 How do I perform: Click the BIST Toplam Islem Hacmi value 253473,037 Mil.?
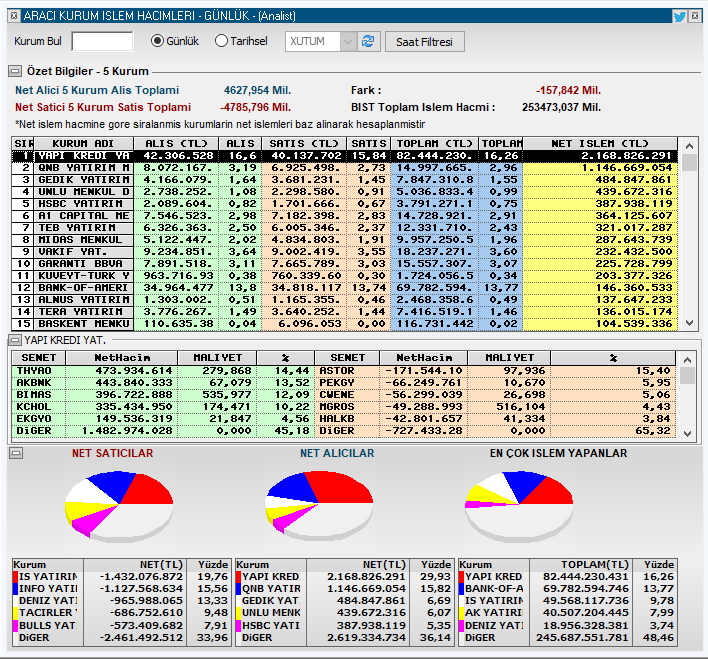(561, 107)
